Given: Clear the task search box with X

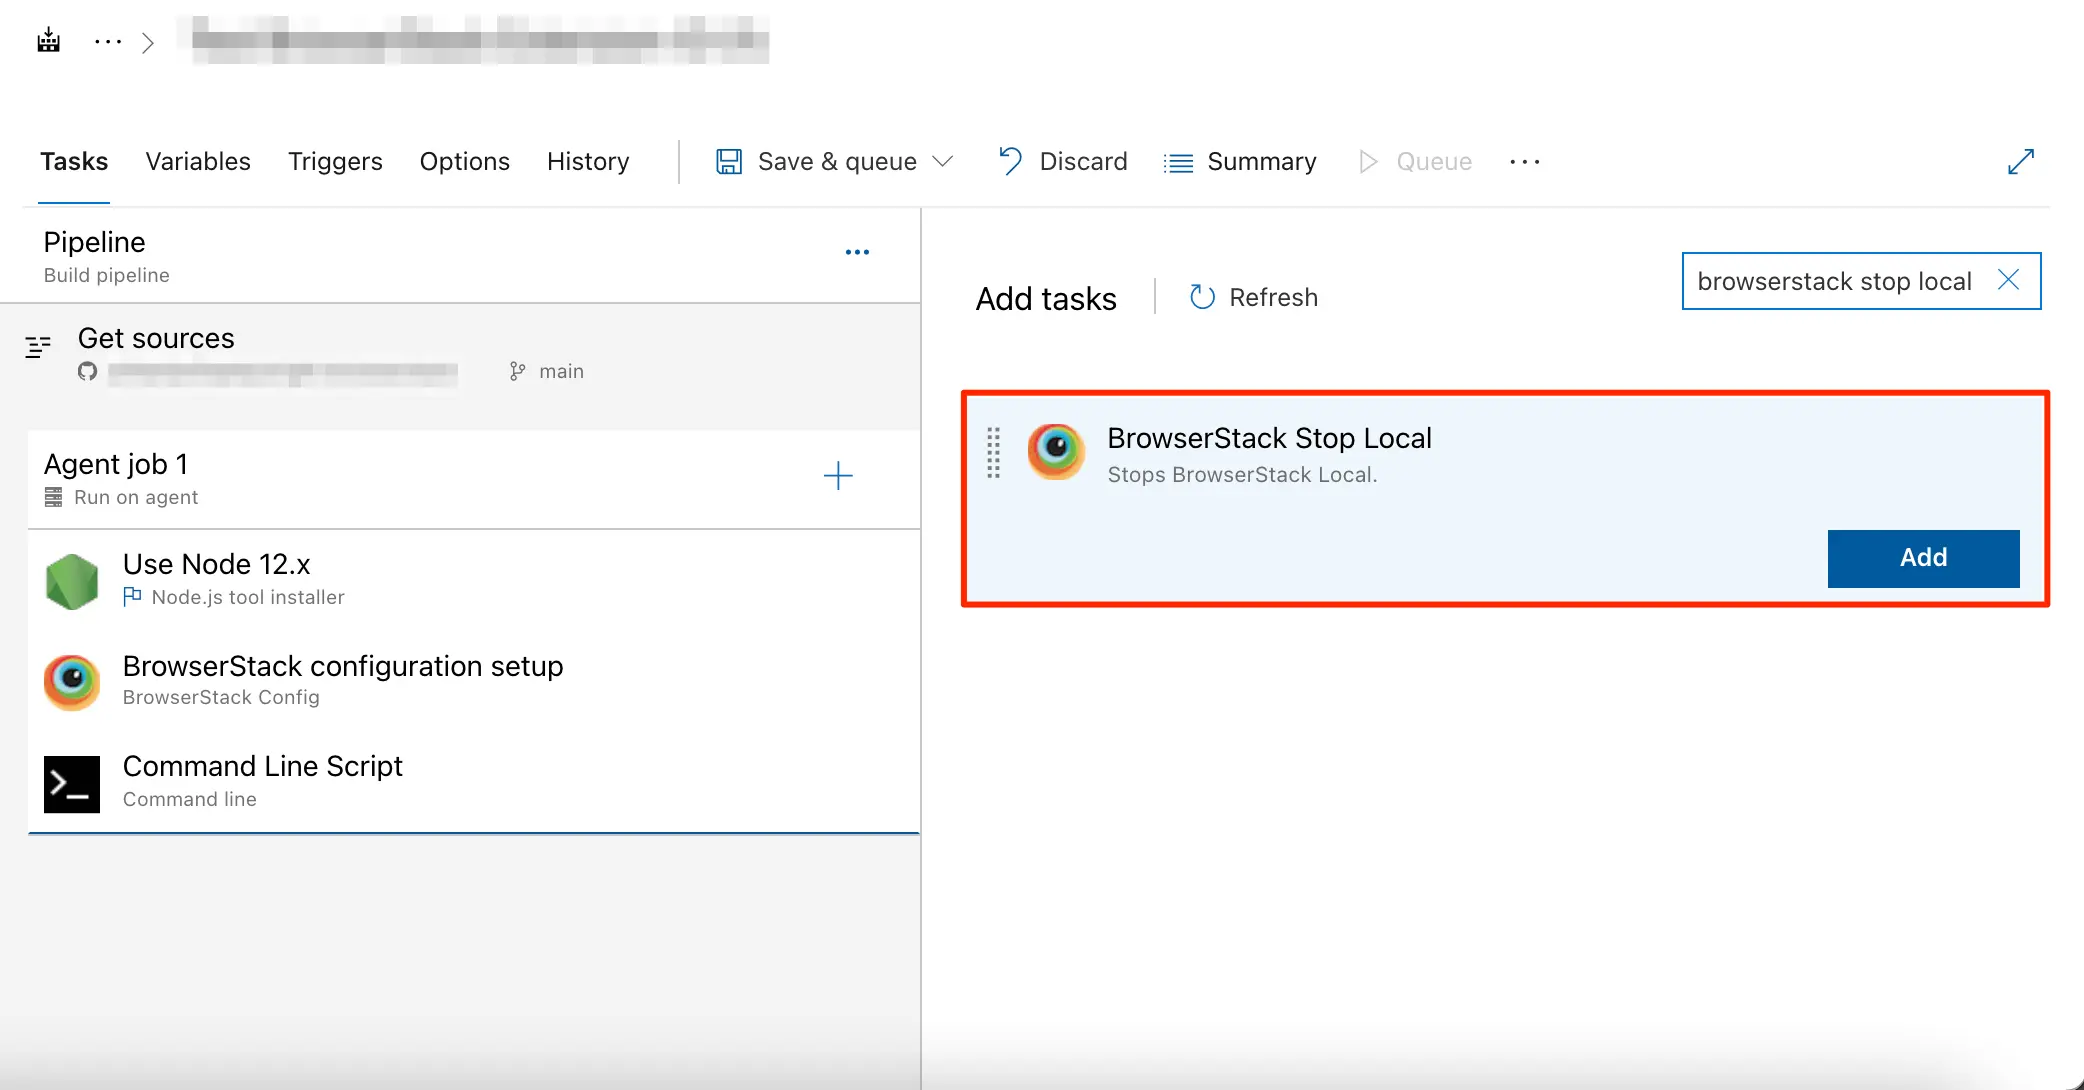Looking at the screenshot, I should [2008, 280].
